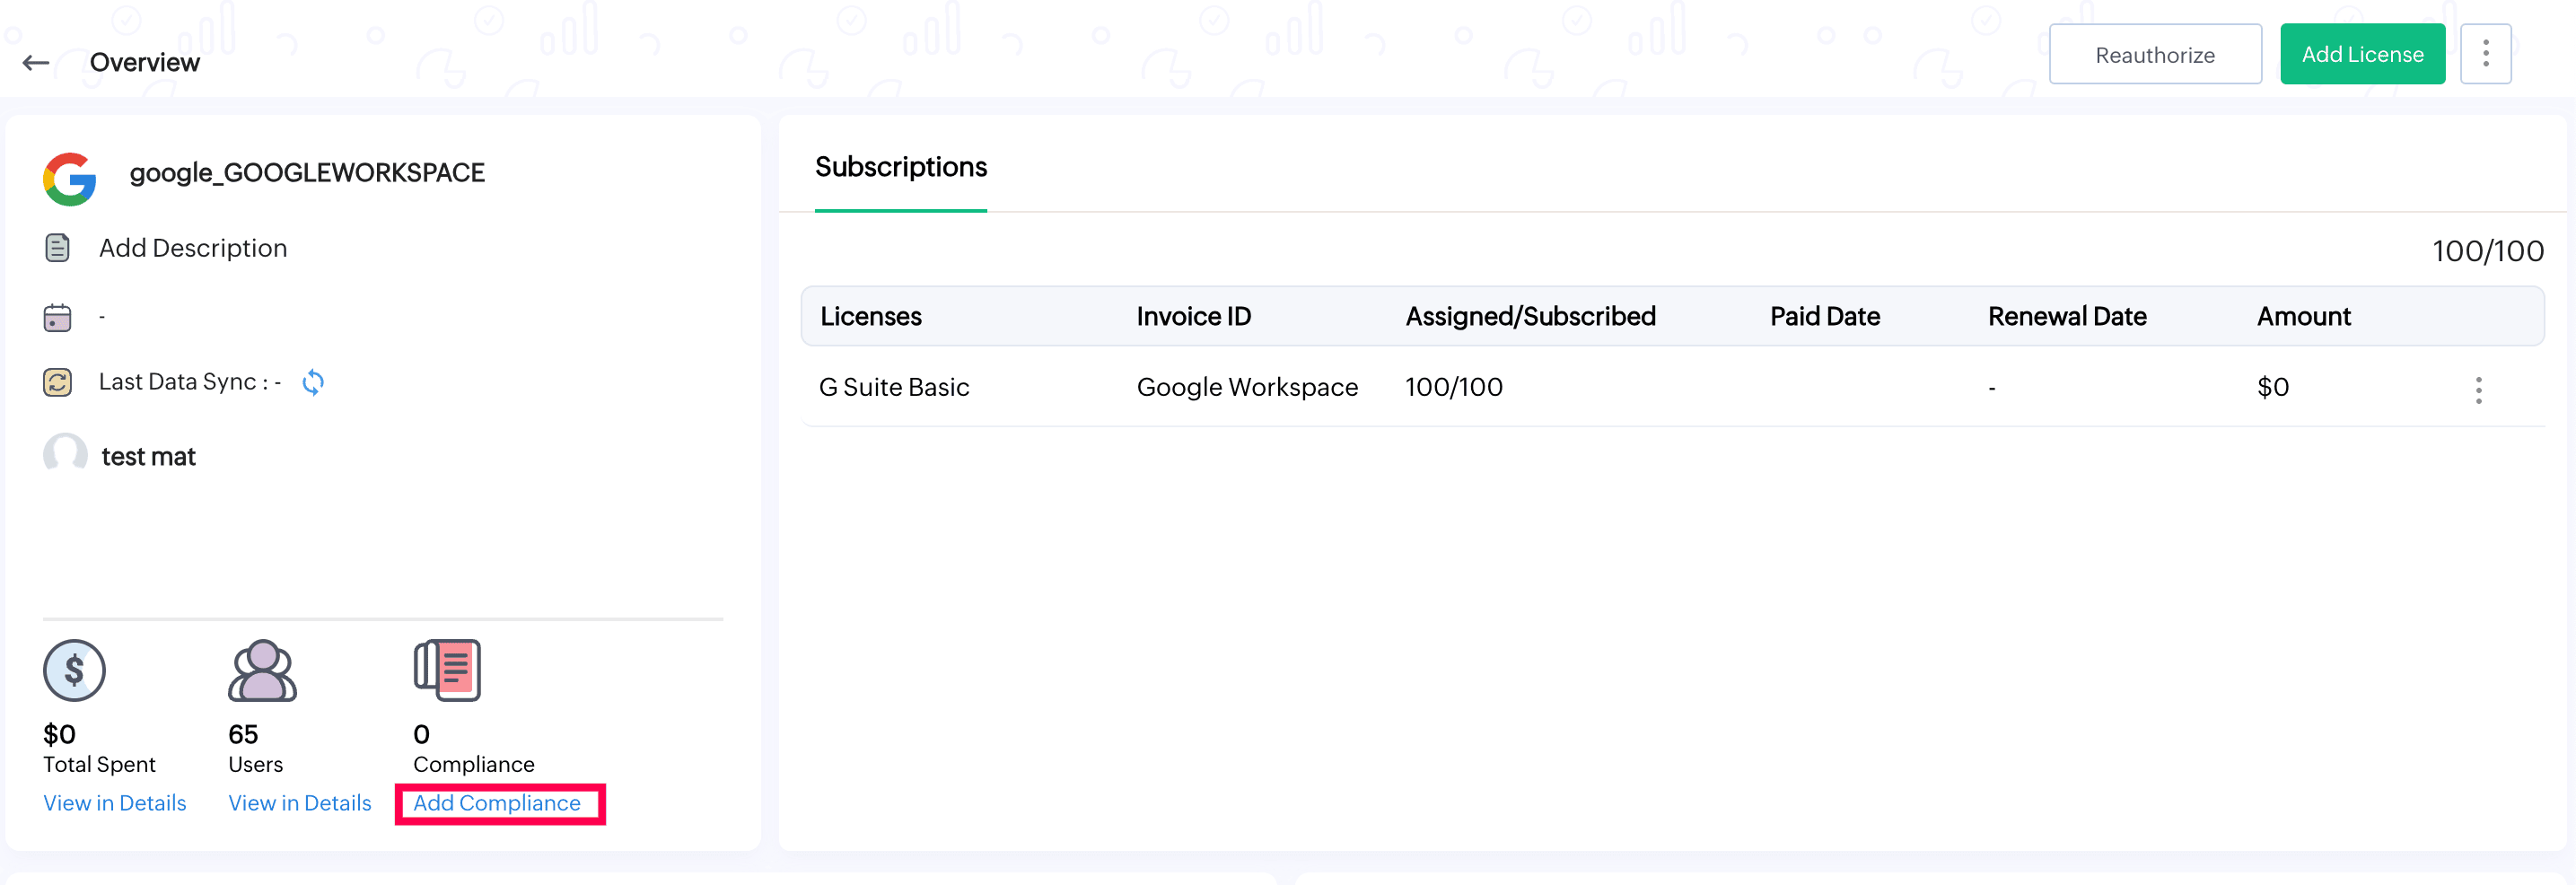Click the description note icon
Screen dimensions: 2576x885
point(58,248)
